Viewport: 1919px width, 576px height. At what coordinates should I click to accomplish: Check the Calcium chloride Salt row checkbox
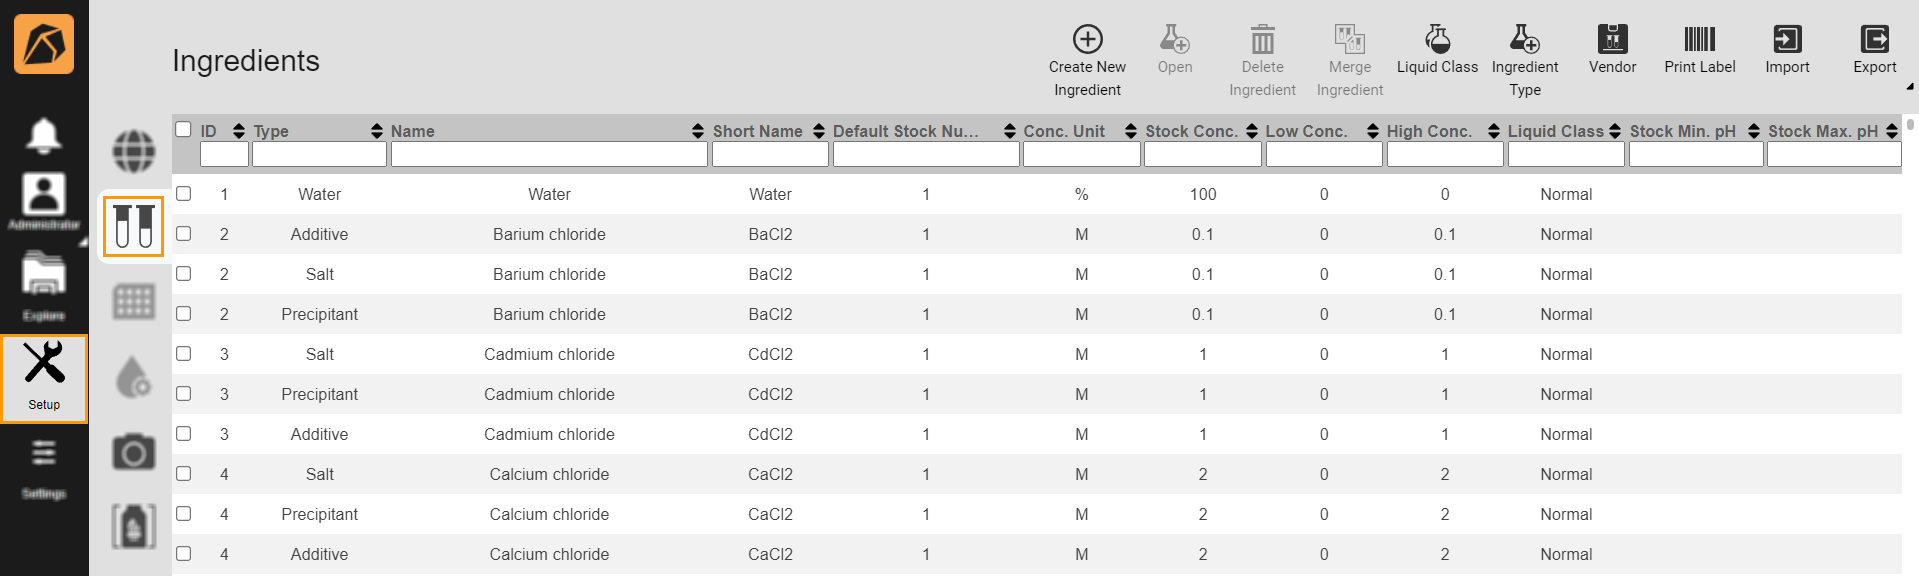click(183, 473)
